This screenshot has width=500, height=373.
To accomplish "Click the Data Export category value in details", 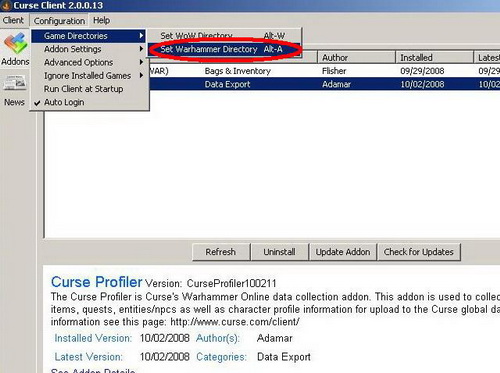I will pyautogui.click(x=284, y=357).
